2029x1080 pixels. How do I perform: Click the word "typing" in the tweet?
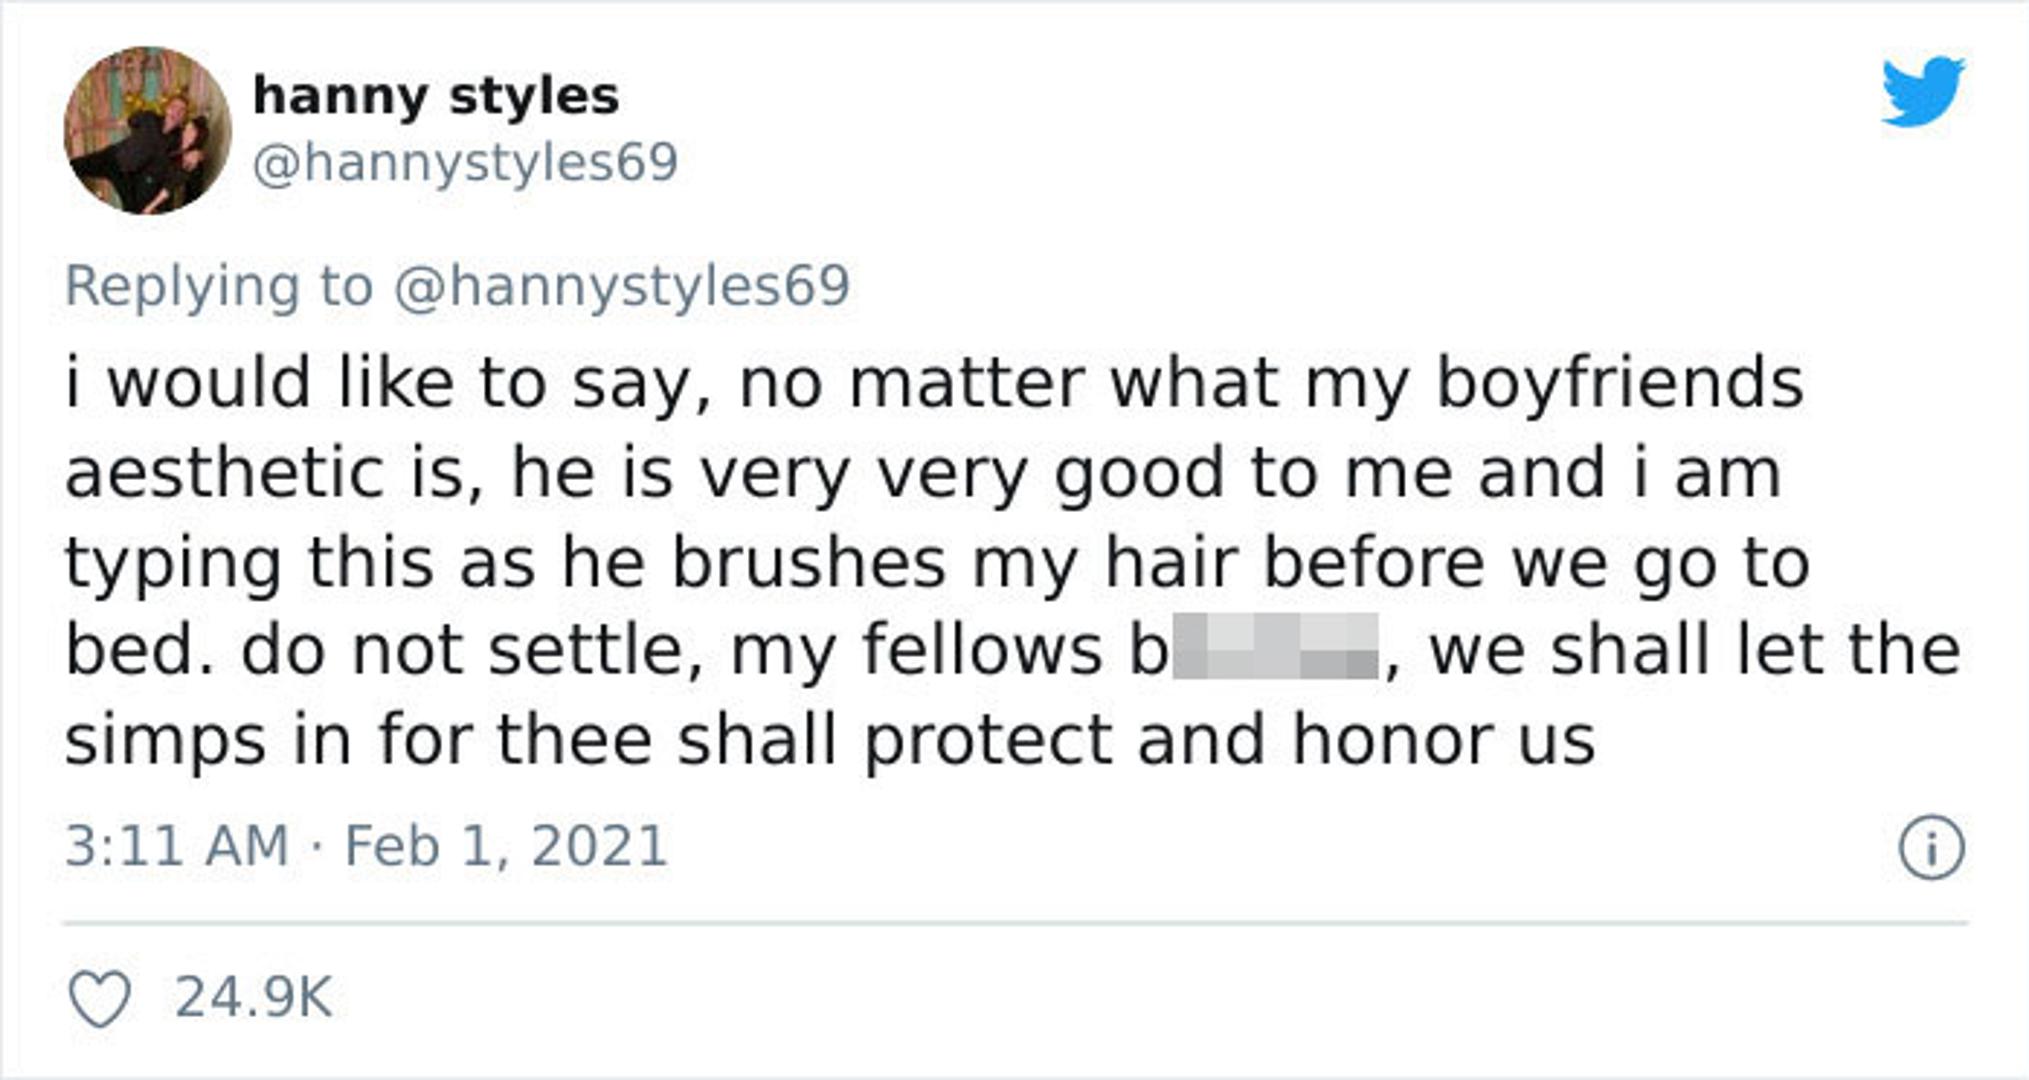pos(173,562)
